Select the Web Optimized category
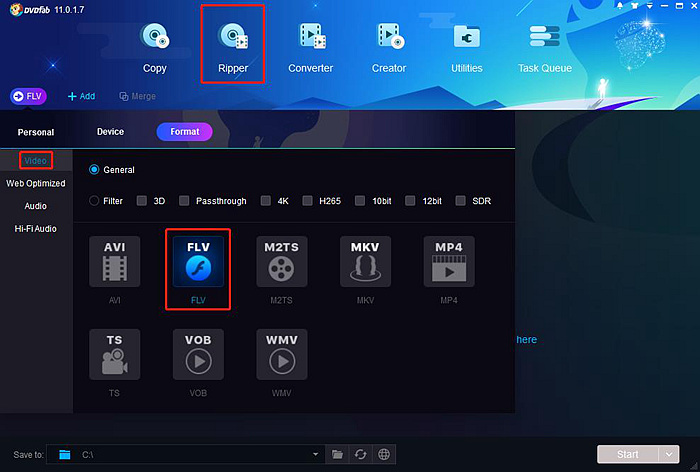Screen dimensions: 700x472 (x=36, y=183)
